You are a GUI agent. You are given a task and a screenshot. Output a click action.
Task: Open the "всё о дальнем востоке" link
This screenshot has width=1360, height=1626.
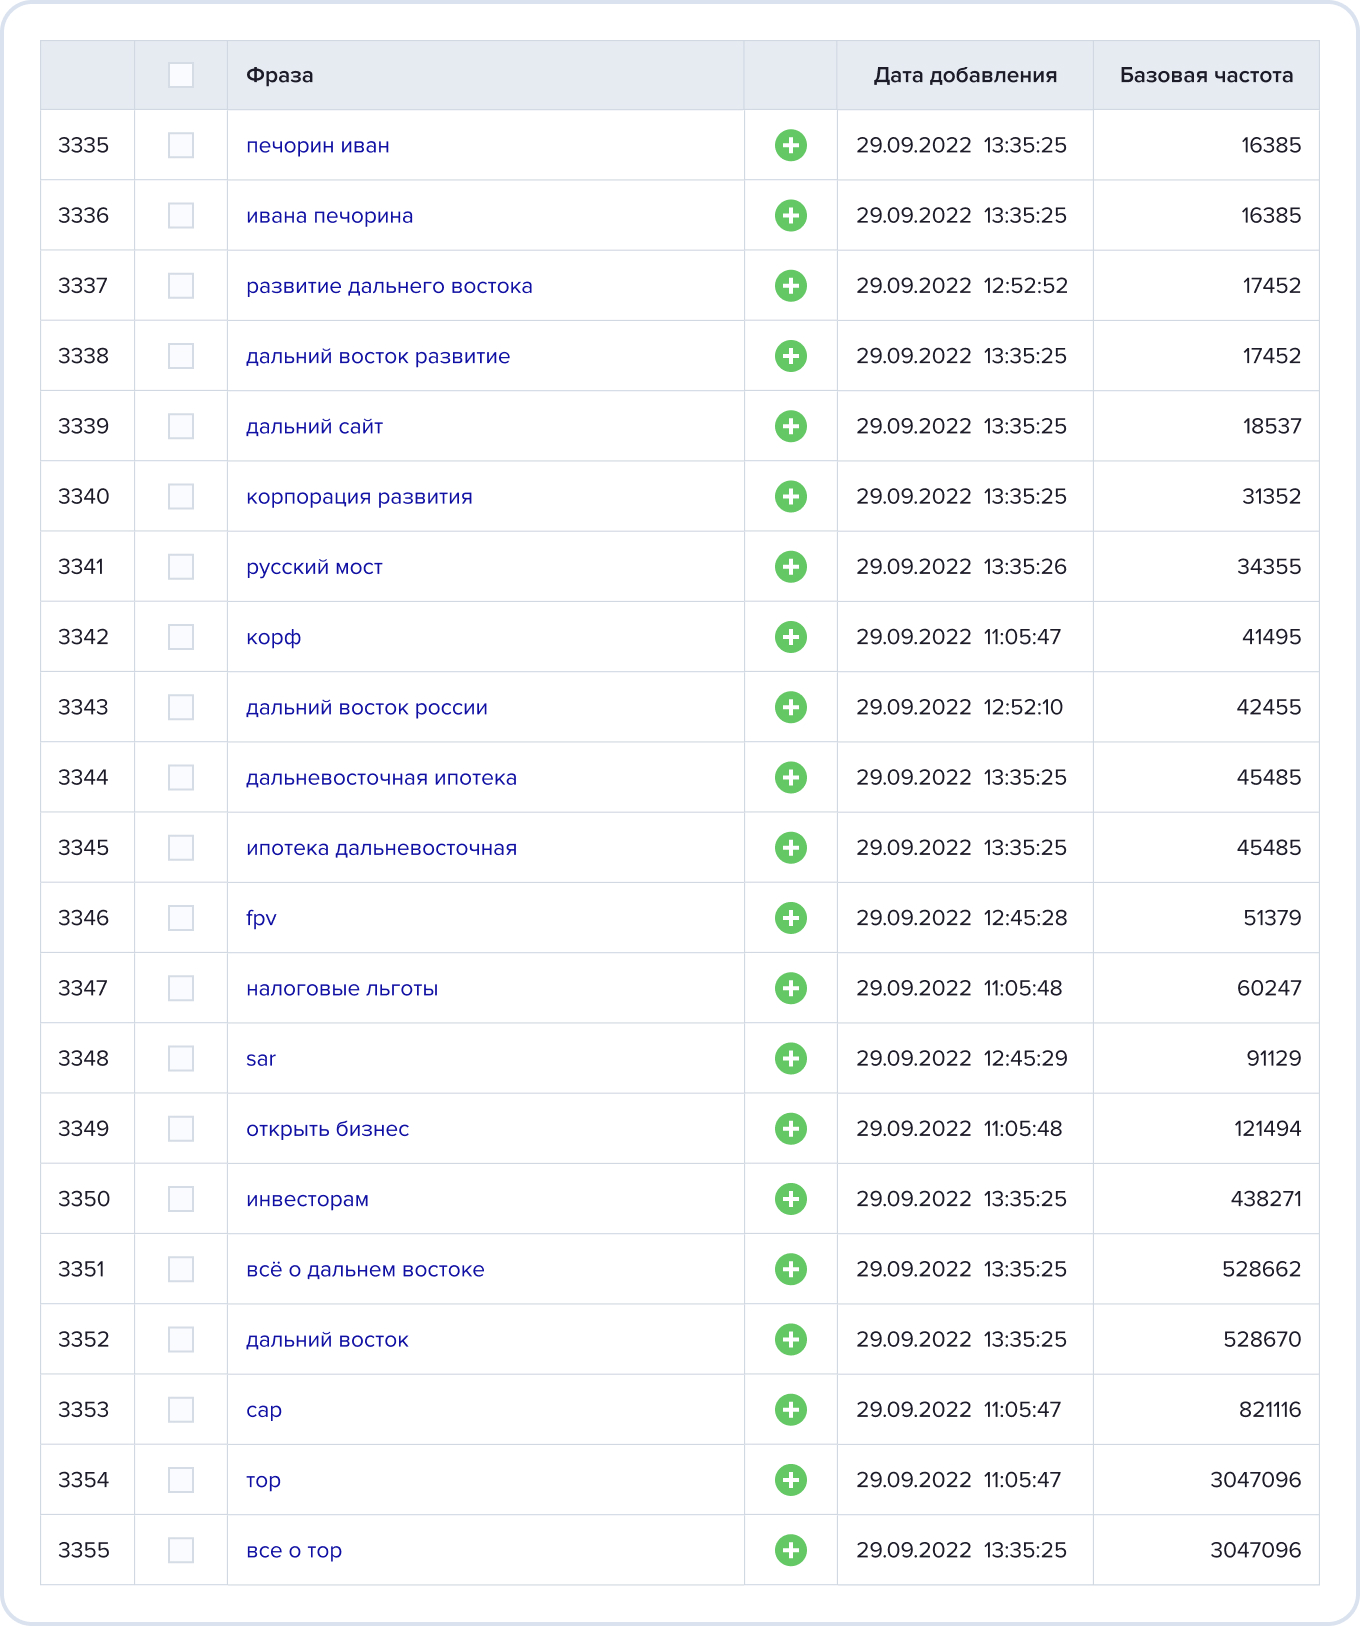365,1270
